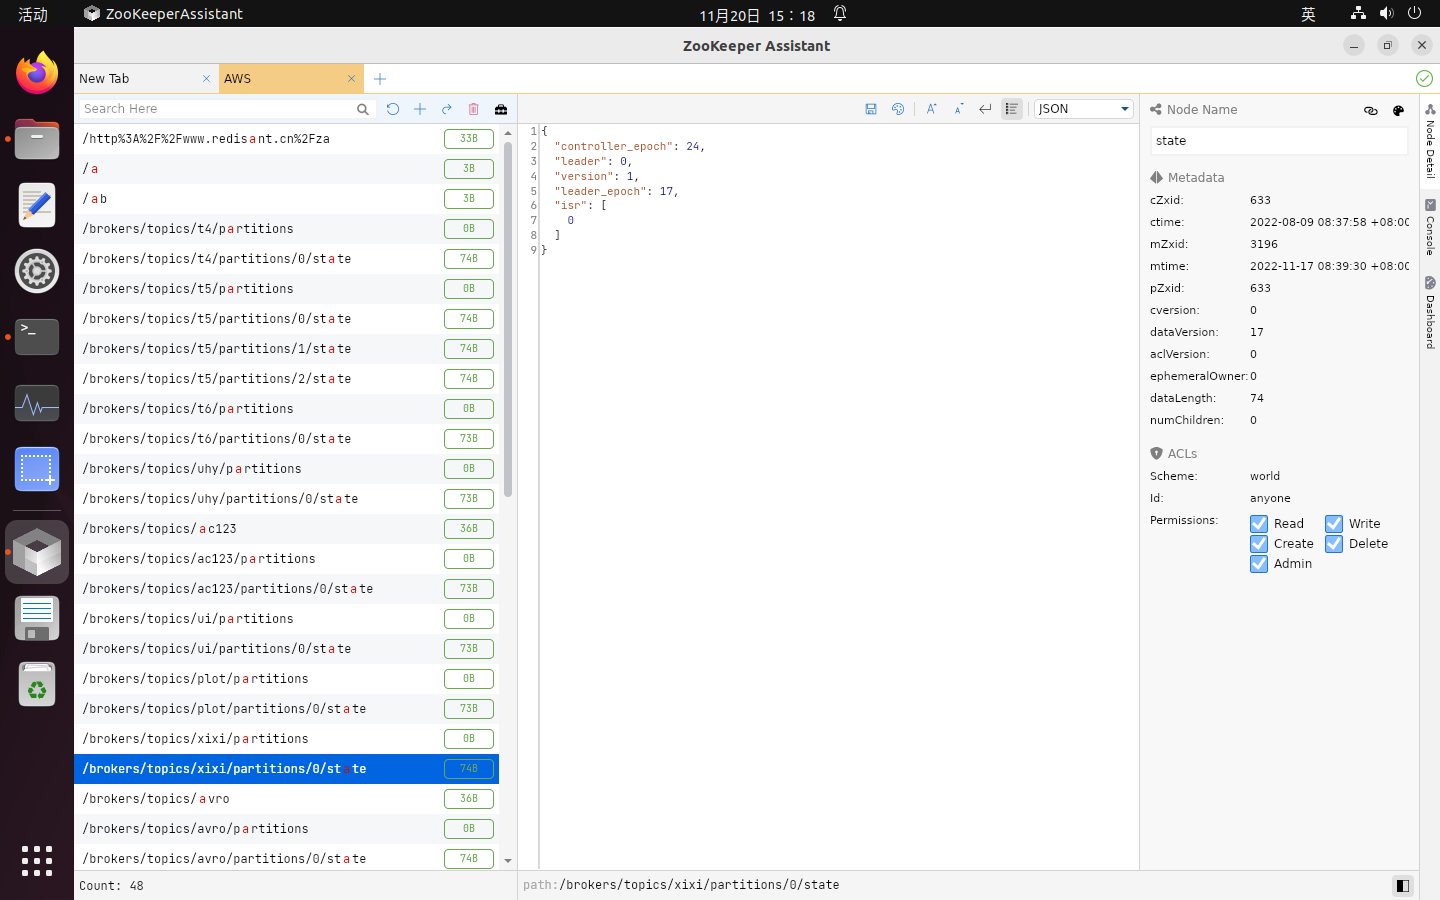This screenshot has width=1440, height=900.
Task: Close the New Tab tab
Action: [x=207, y=79]
